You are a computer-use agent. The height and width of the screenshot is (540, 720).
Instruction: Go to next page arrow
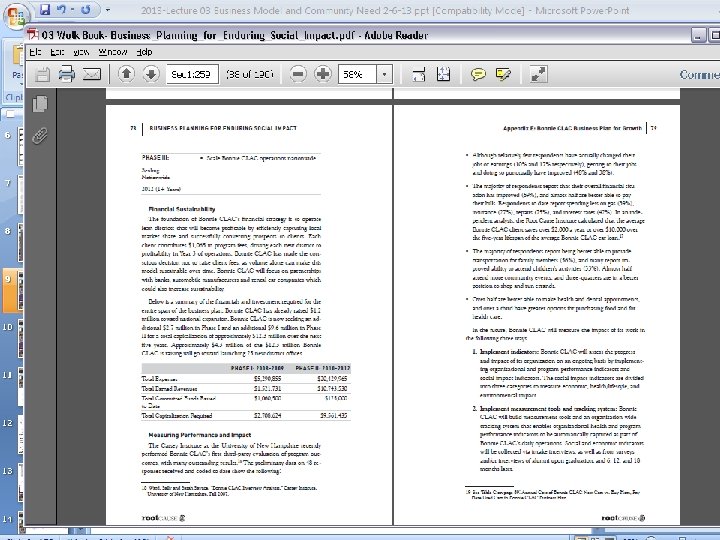pos(151,74)
